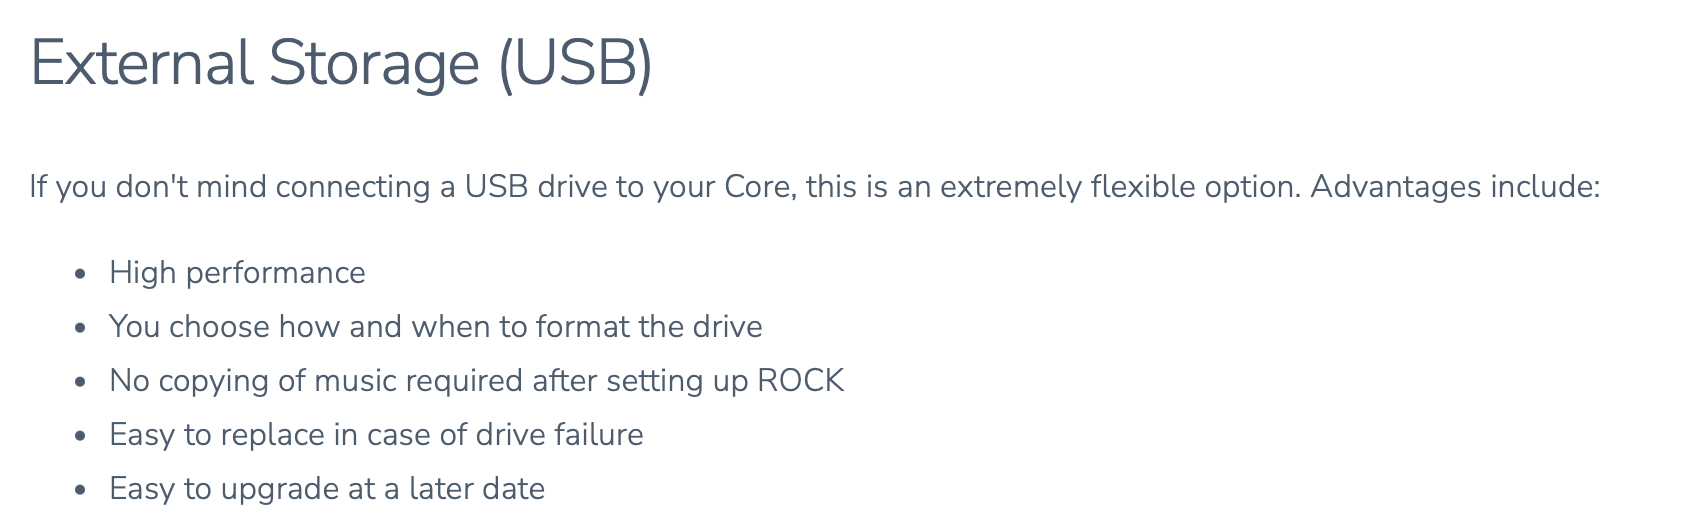Screen dimensions: 1692x509
Task: Select the 'High performance' list item
Action: coord(237,273)
